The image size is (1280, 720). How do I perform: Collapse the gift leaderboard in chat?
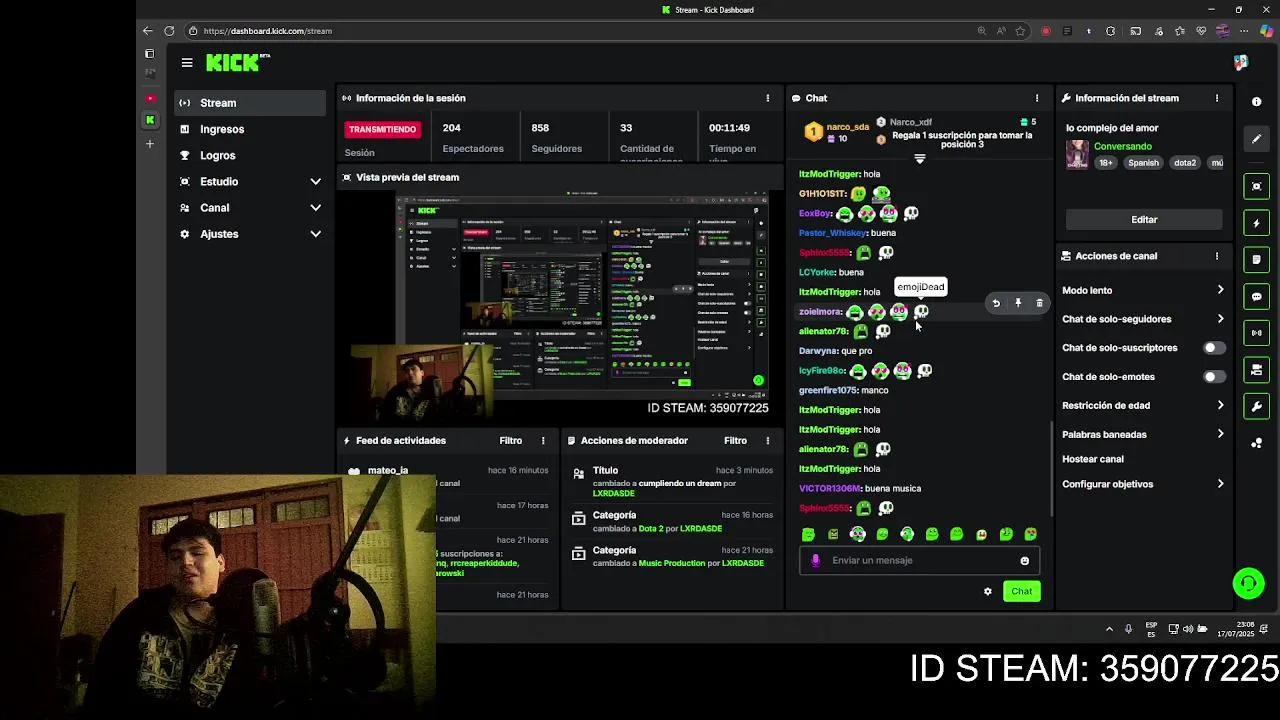point(920,158)
